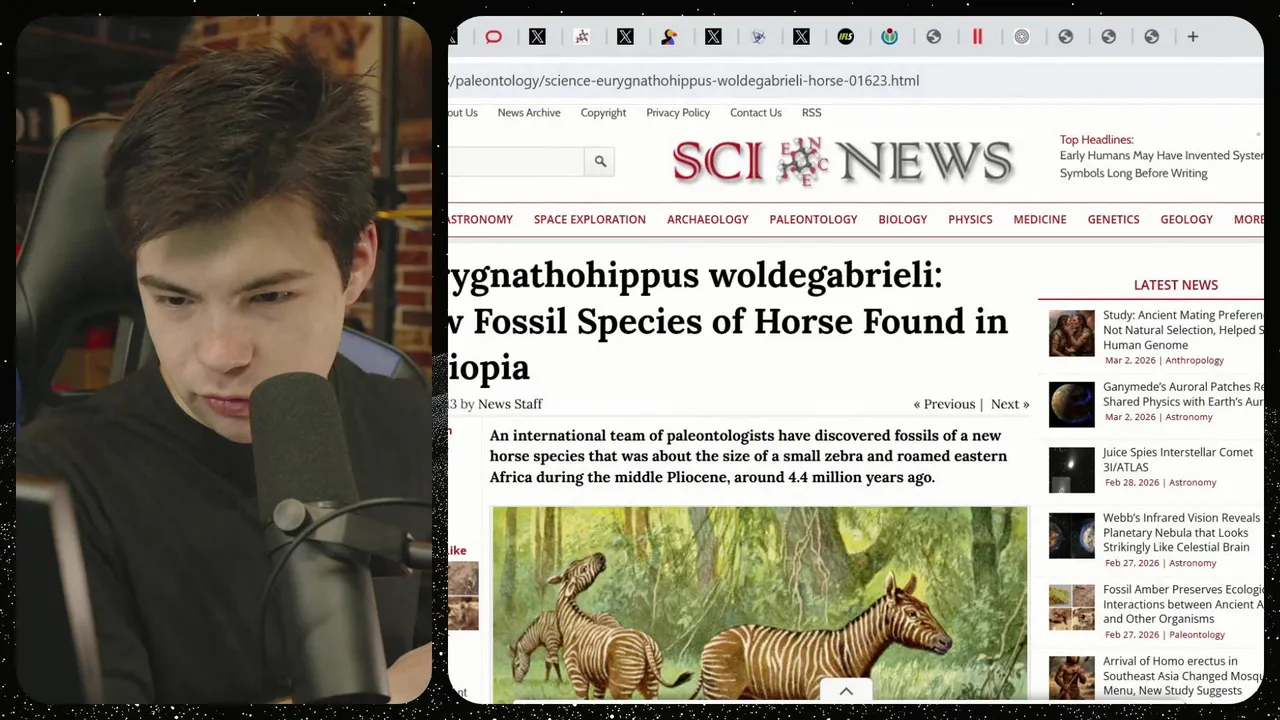Click the Ganymede planet thumbnail
Viewport: 1280px width, 720px height.
(1071, 405)
